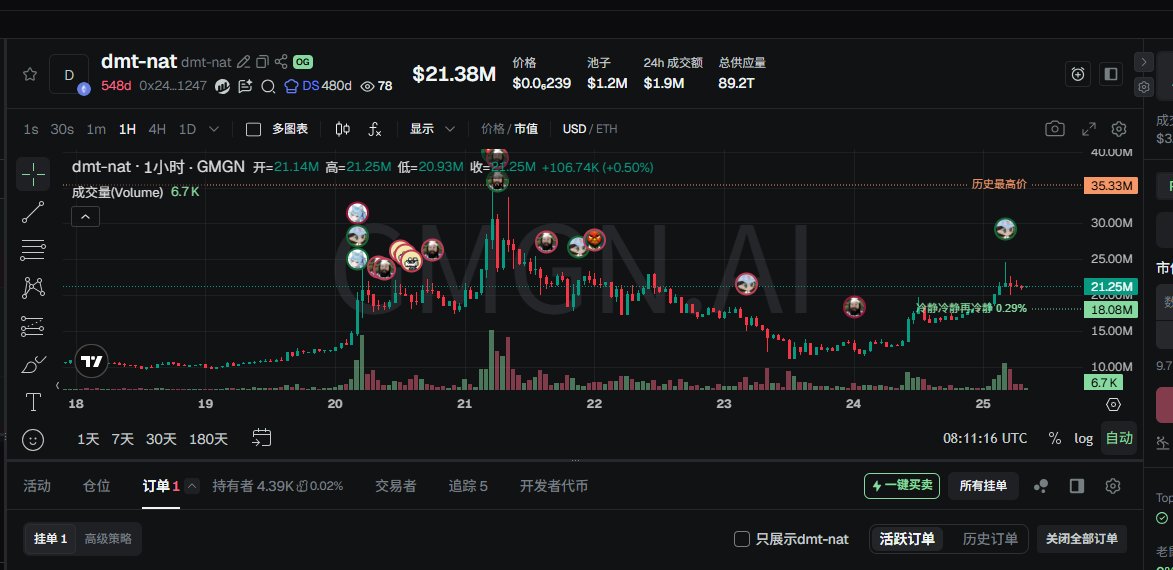
Task: Toggle the orders panel layout icon
Action: pyautogui.click(x=1076, y=486)
